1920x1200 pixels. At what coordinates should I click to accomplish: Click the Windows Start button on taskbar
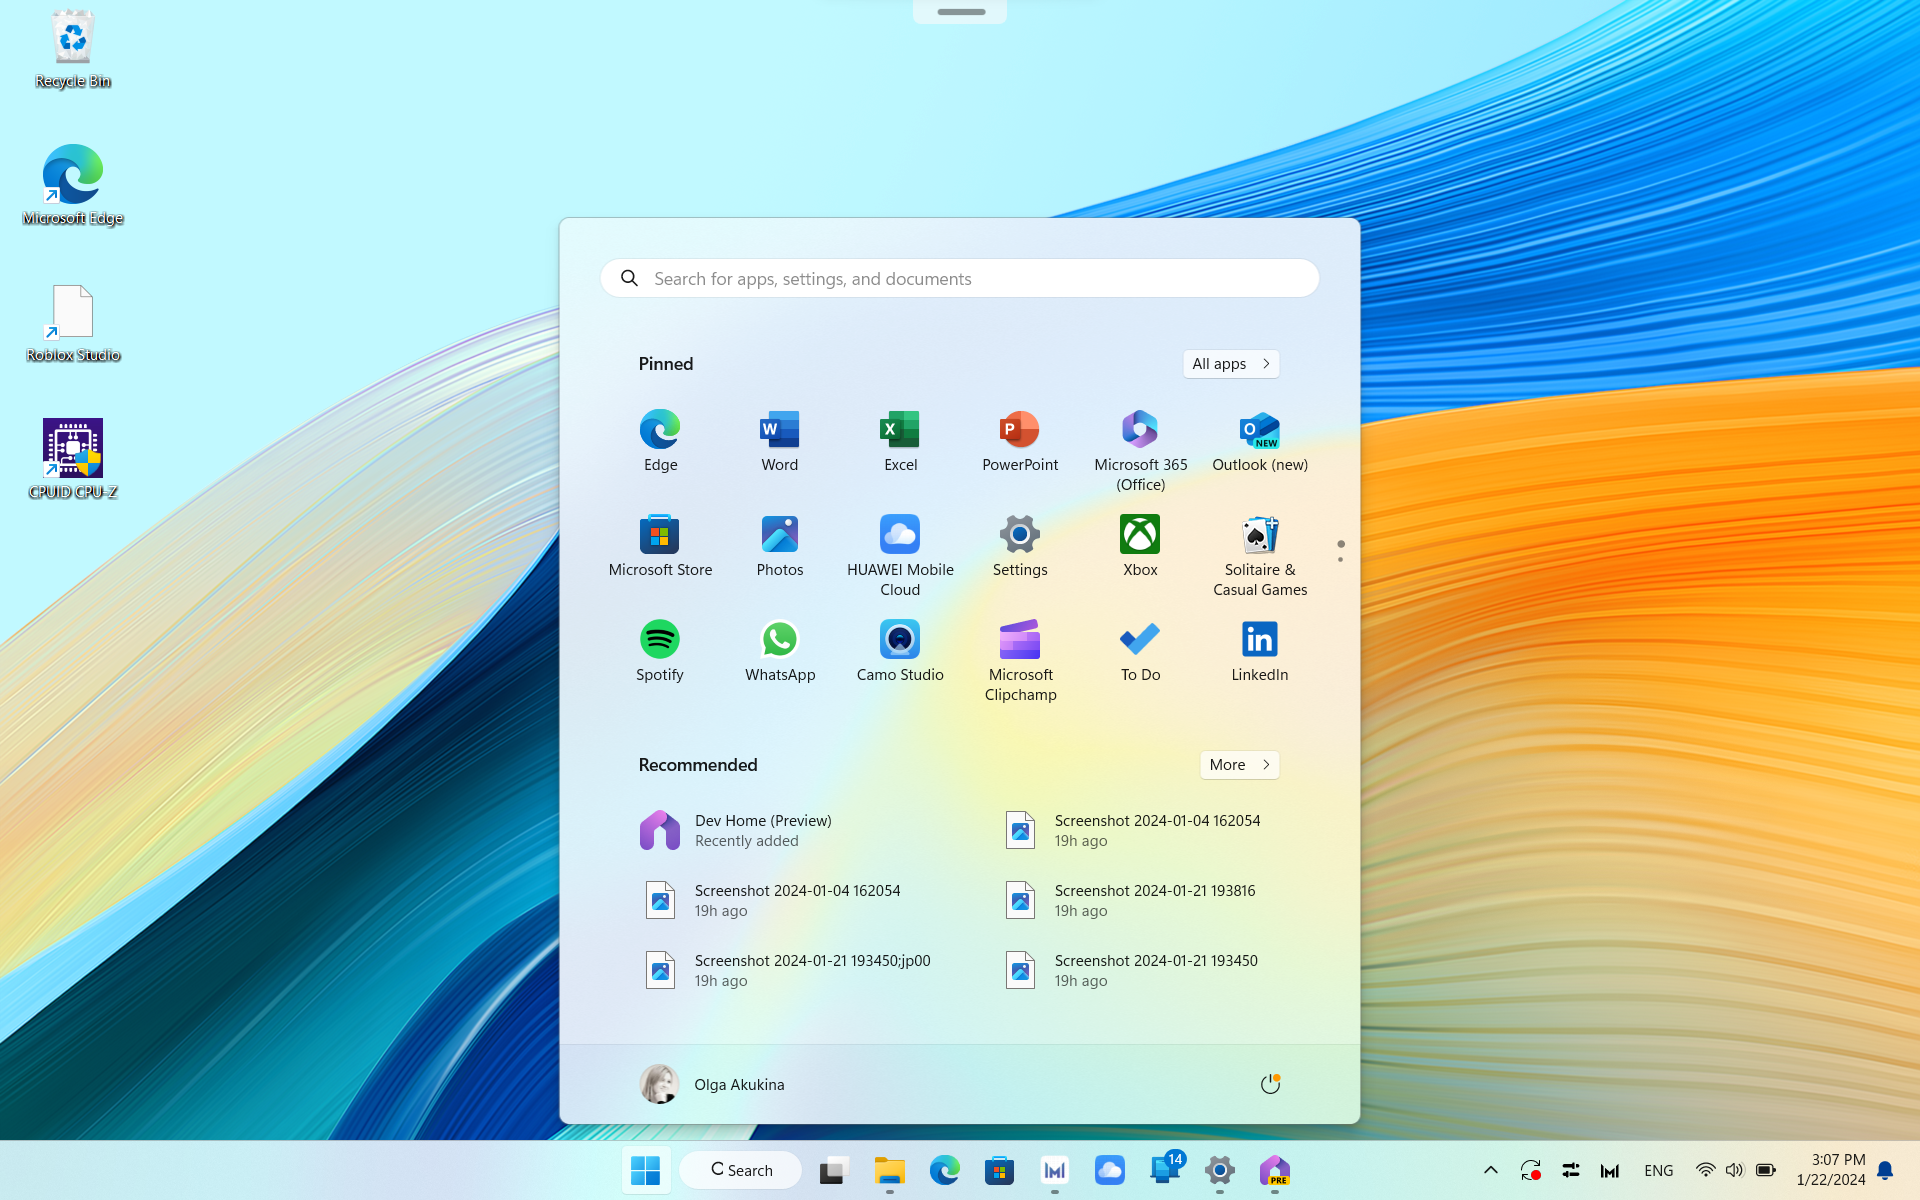[646, 1170]
